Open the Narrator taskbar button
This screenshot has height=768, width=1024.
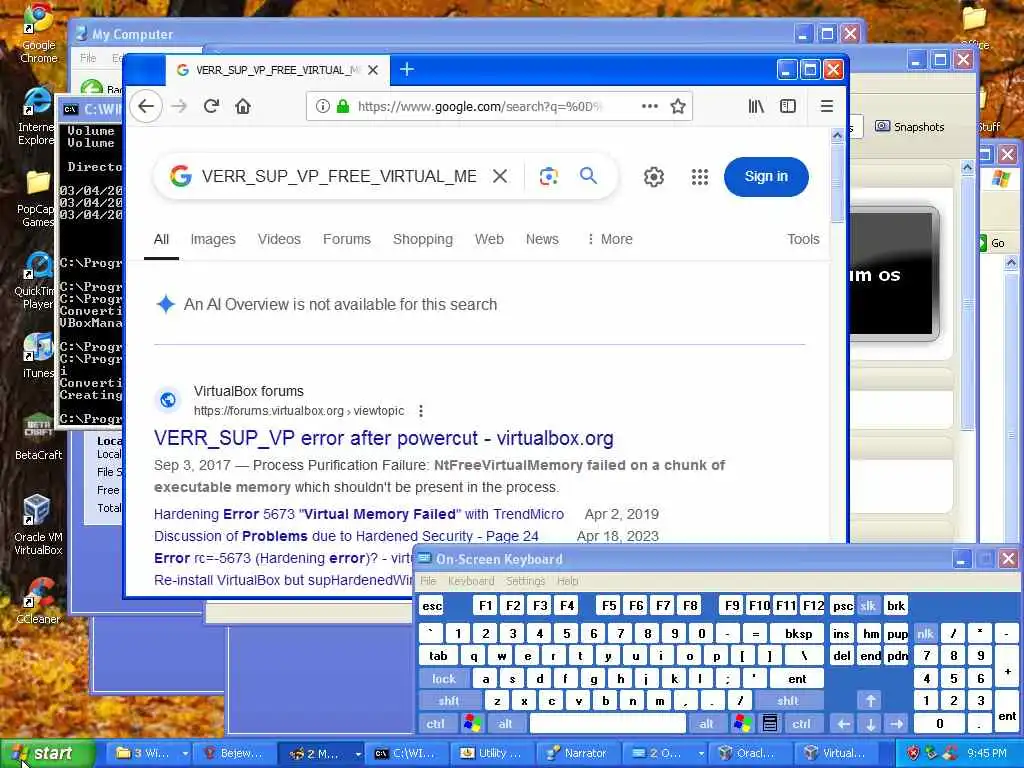579,753
